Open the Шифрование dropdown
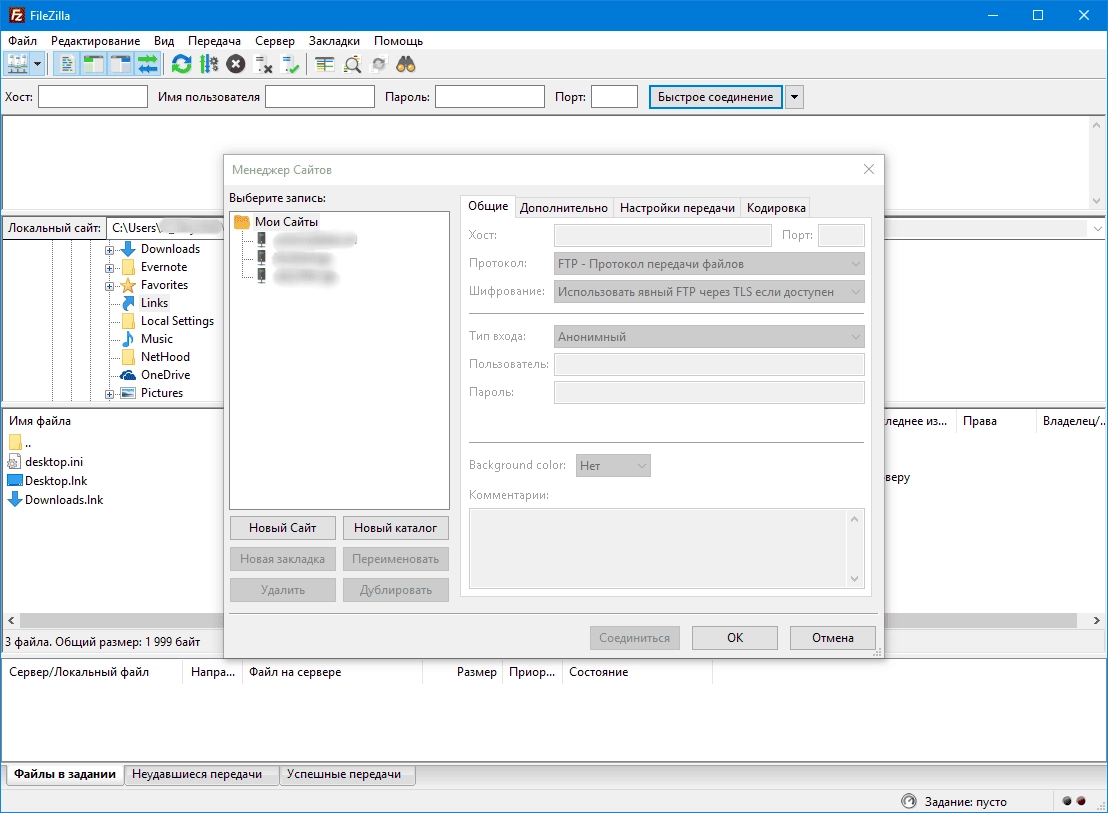 click(x=709, y=292)
